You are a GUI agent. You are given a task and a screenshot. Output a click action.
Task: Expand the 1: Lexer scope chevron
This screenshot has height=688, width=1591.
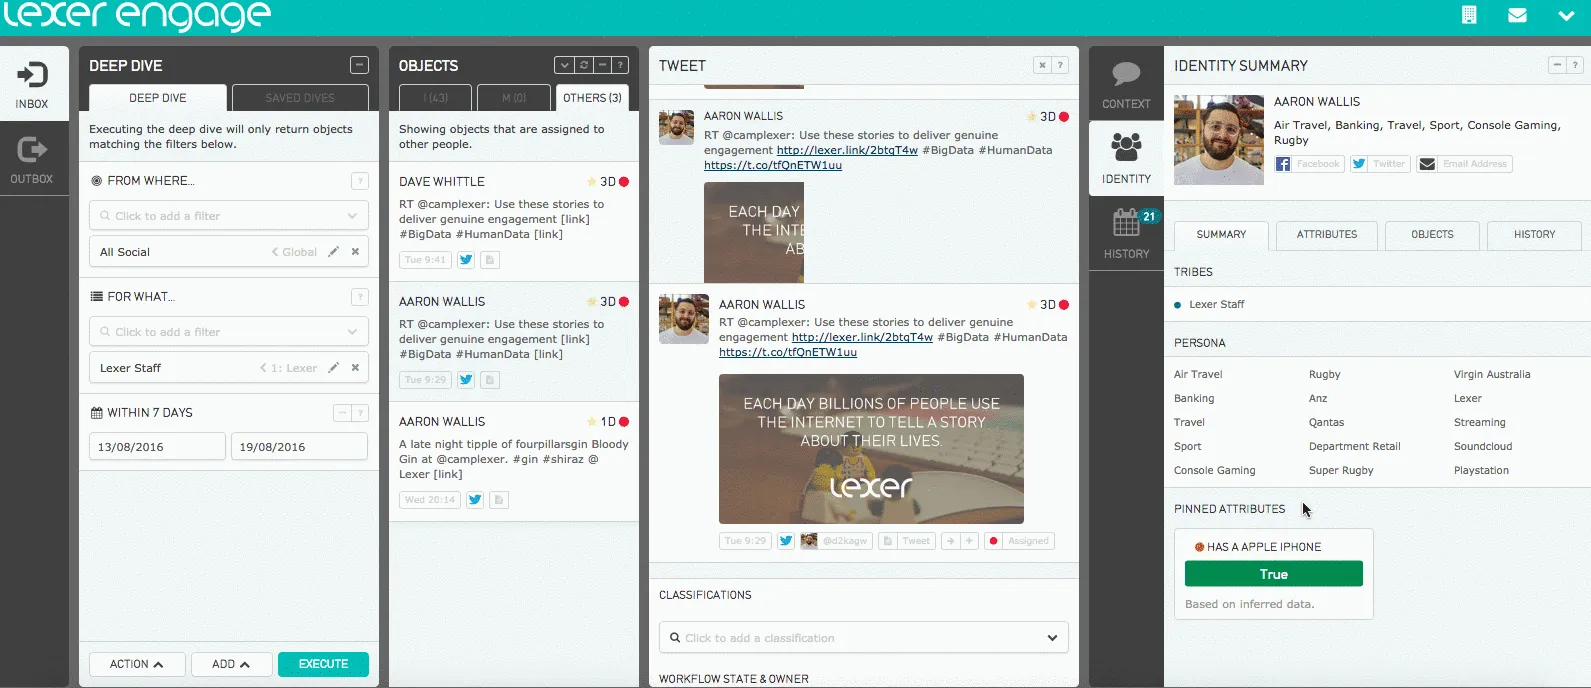point(263,368)
